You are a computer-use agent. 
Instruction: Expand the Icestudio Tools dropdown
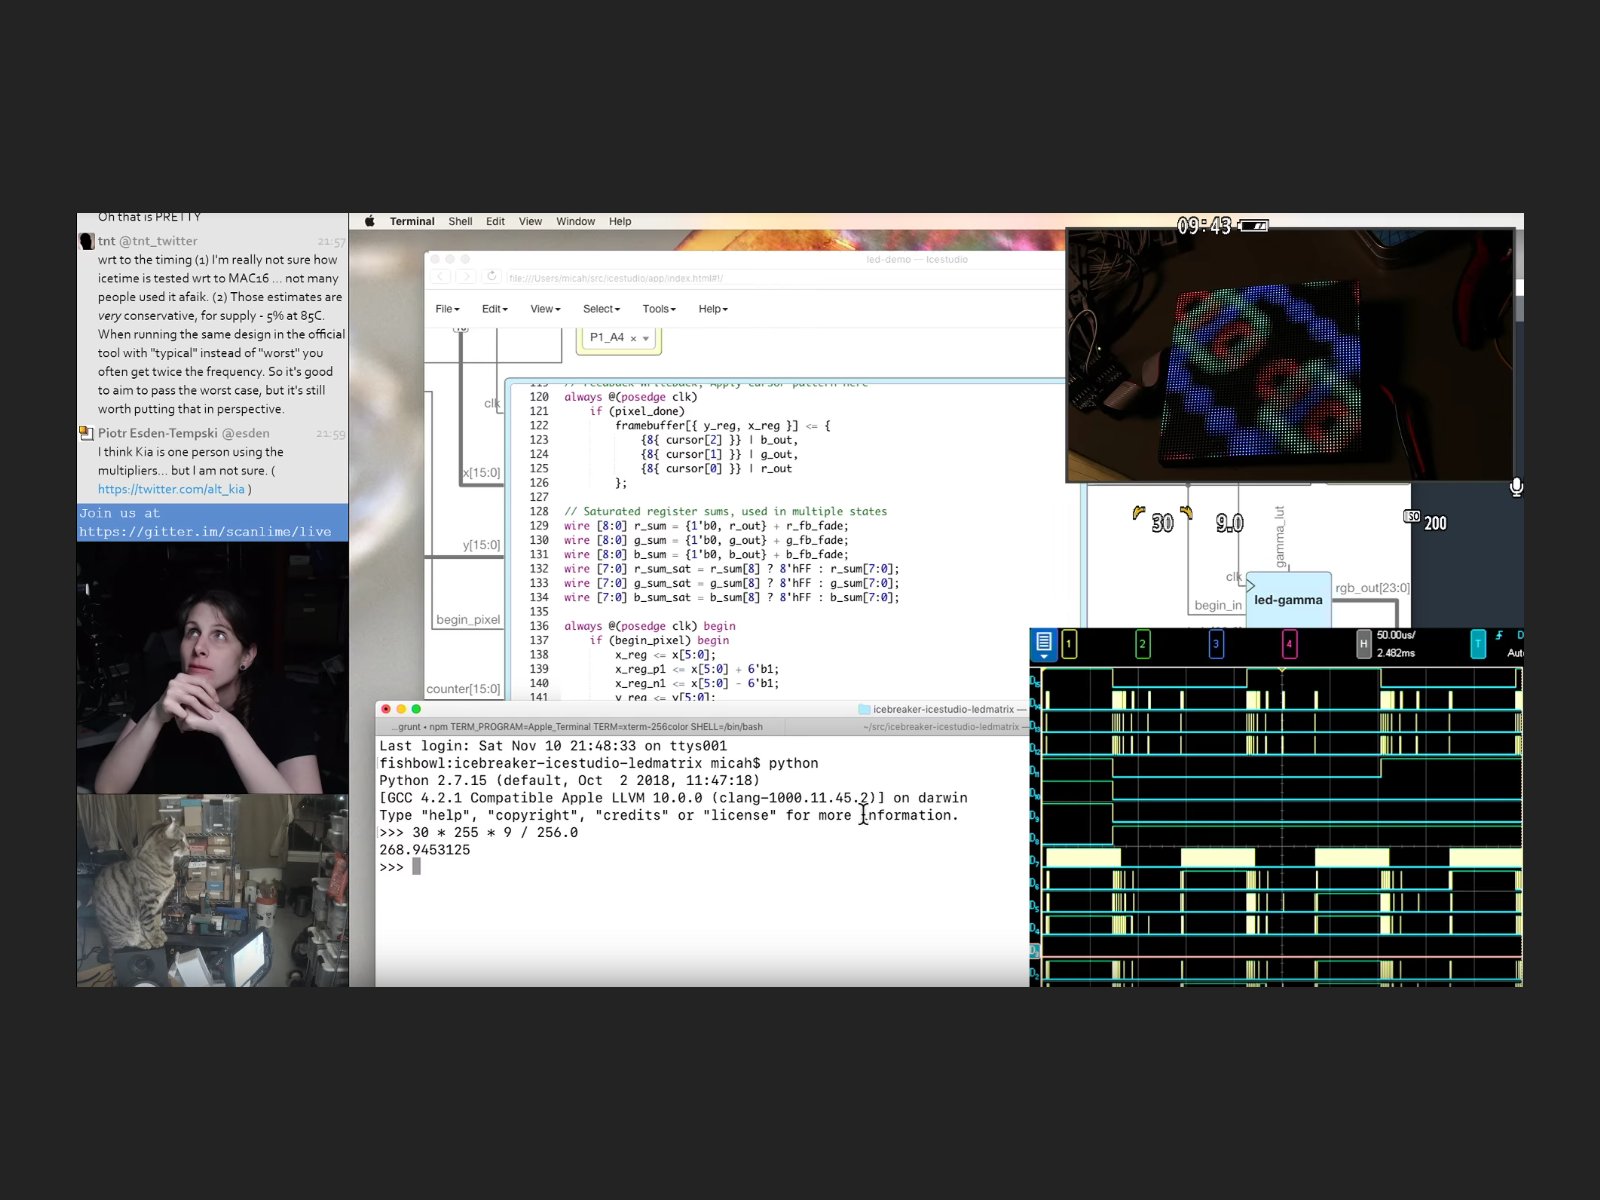[x=658, y=309]
